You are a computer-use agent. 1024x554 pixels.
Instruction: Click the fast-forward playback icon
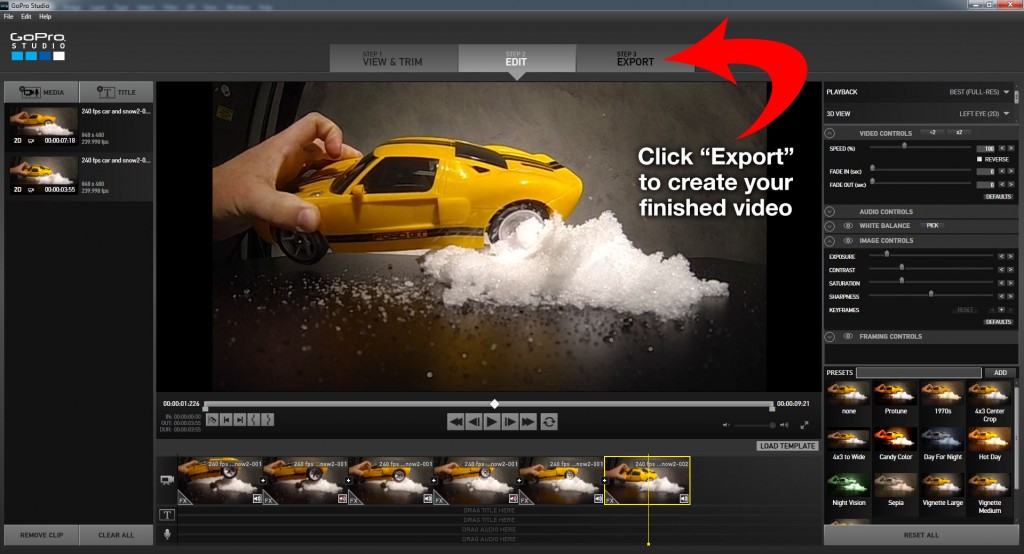(528, 422)
